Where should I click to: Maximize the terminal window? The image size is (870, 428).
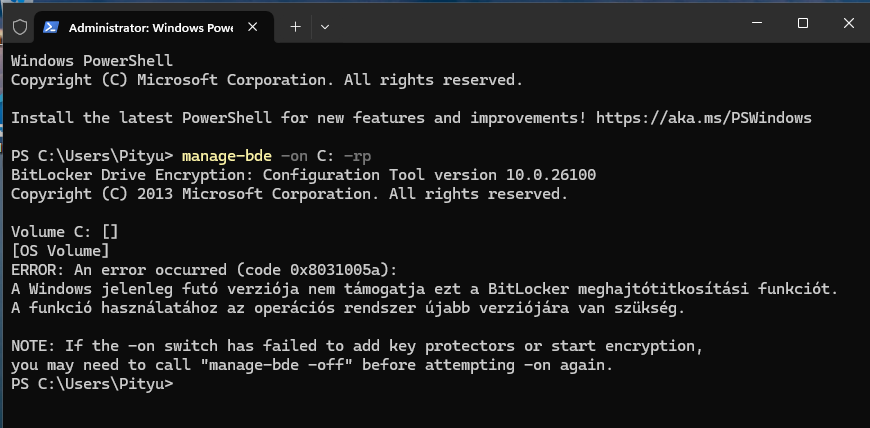click(x=802, y=23)
